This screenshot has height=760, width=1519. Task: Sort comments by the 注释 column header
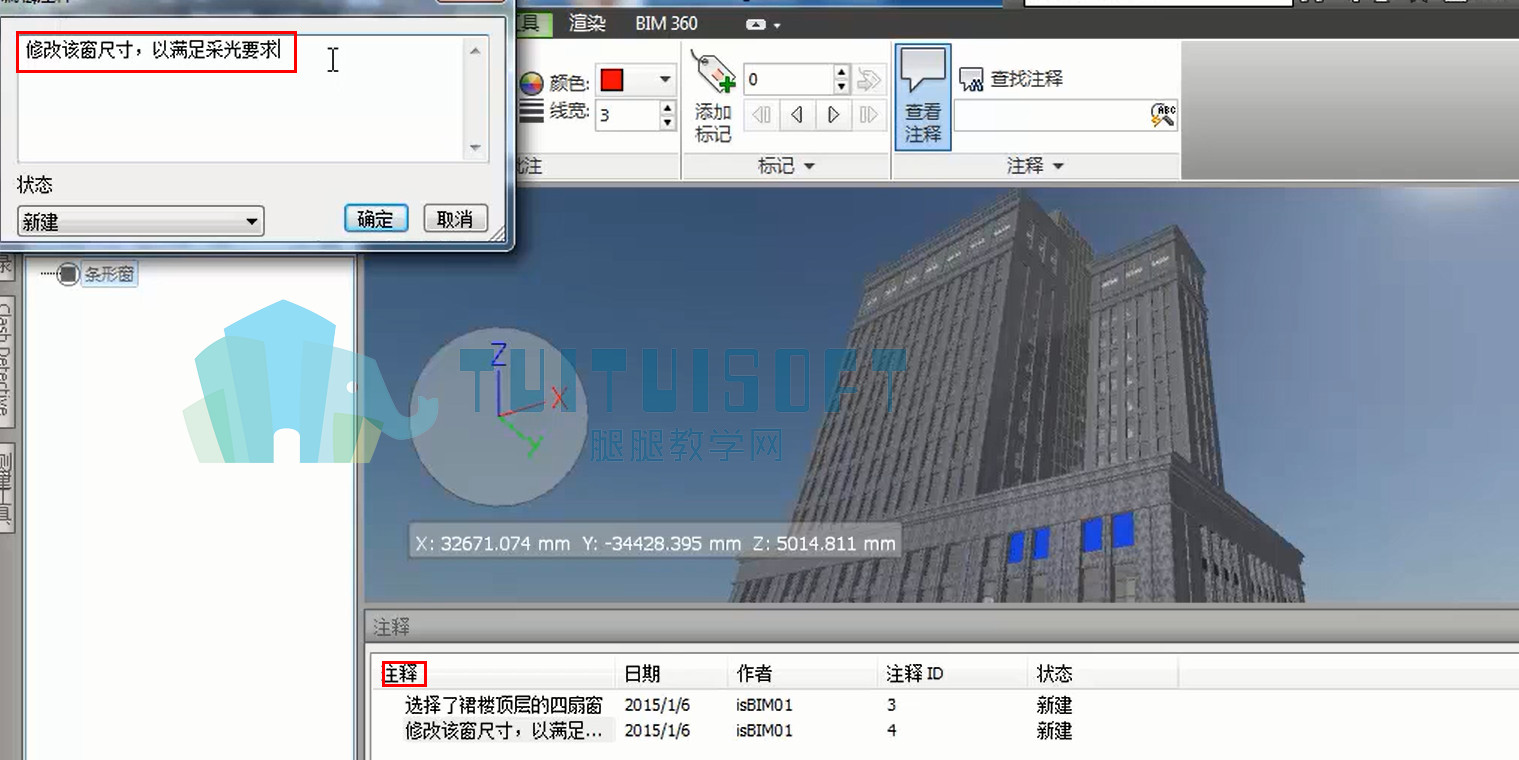click(x=496, y=674)
